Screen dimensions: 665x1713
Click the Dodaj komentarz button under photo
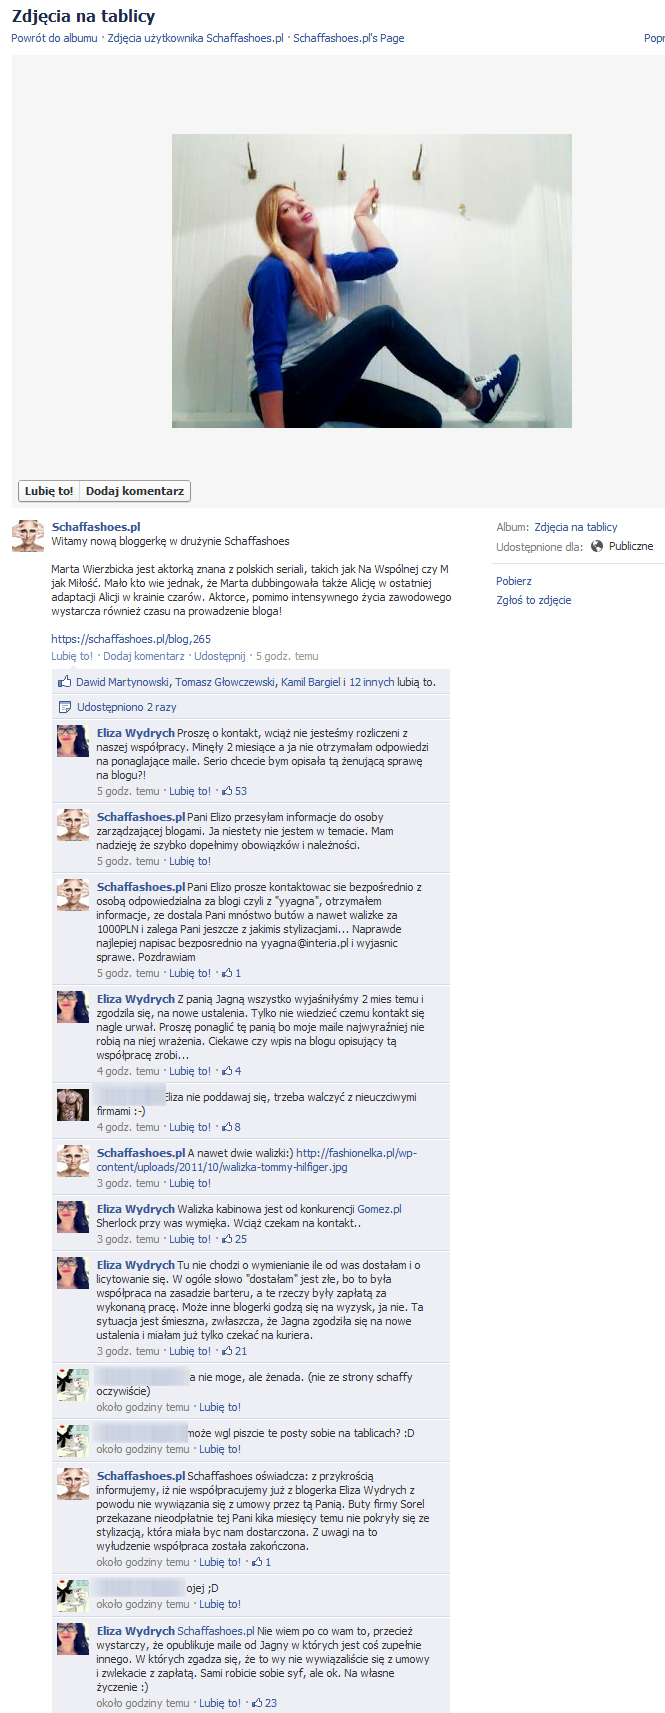(135, 491)
